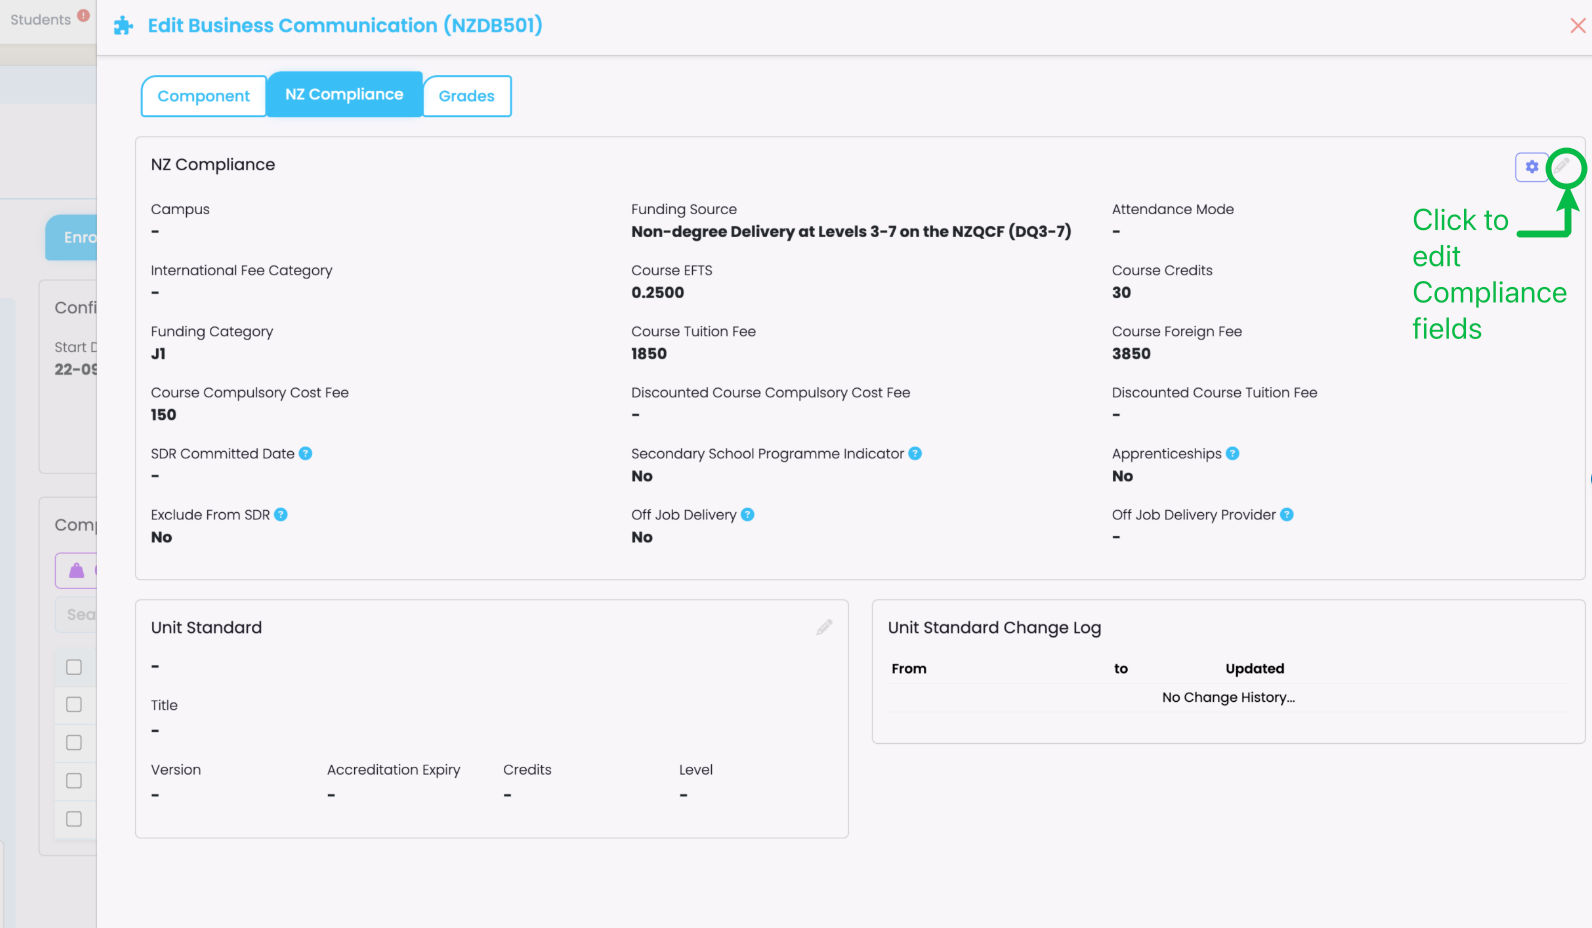The width and height of the screenshot is (1592, 928).
Task: Edit the Unit Standard using its pencil icon
Action: 824,627
